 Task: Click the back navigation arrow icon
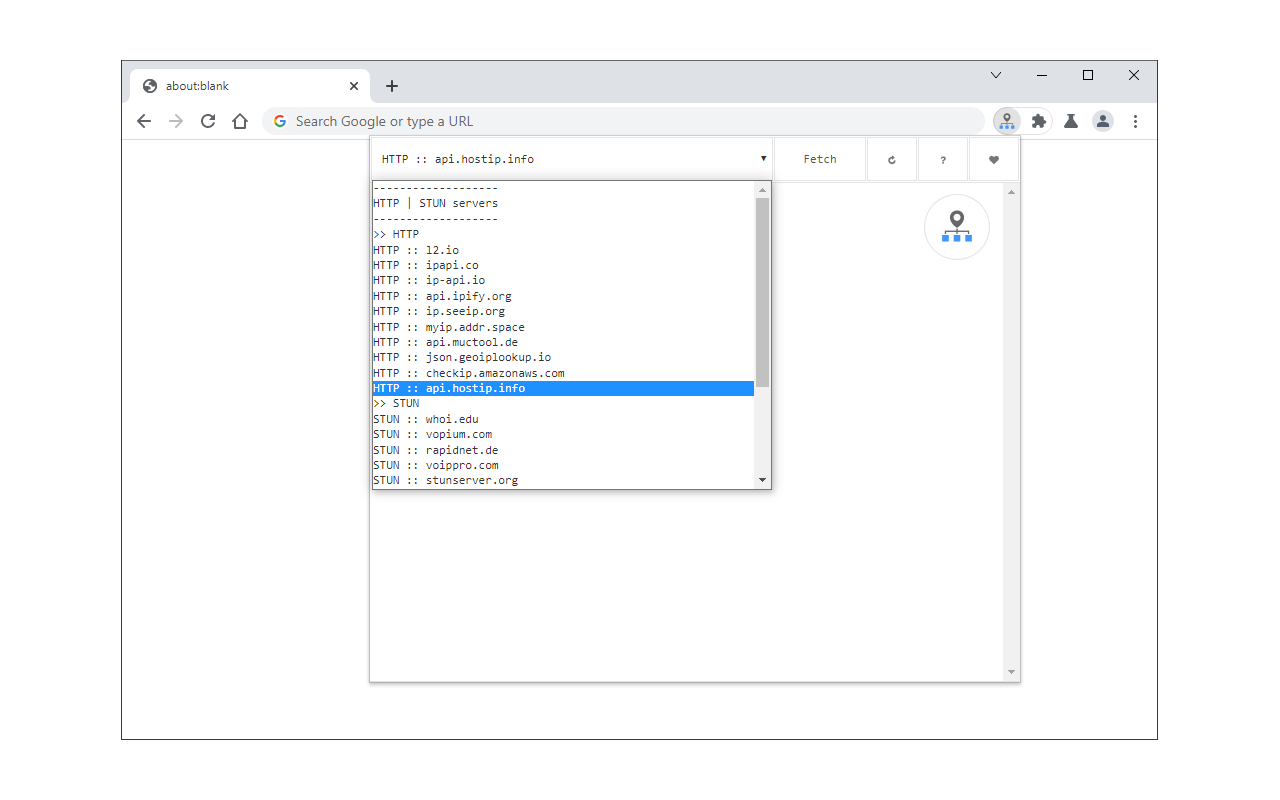(144, 120)
